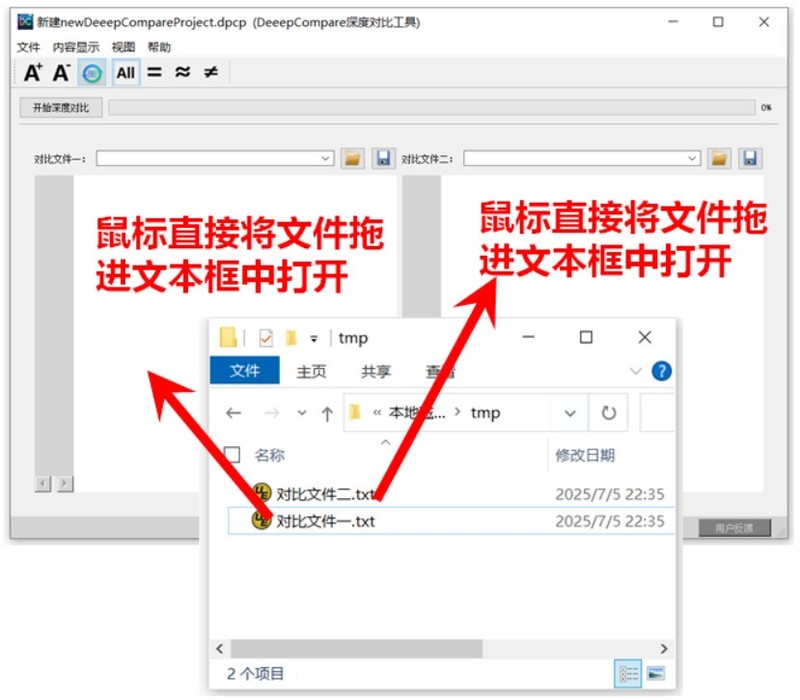
Task: Click date cell of 对比文件二.txt
Action: point(610,494)
